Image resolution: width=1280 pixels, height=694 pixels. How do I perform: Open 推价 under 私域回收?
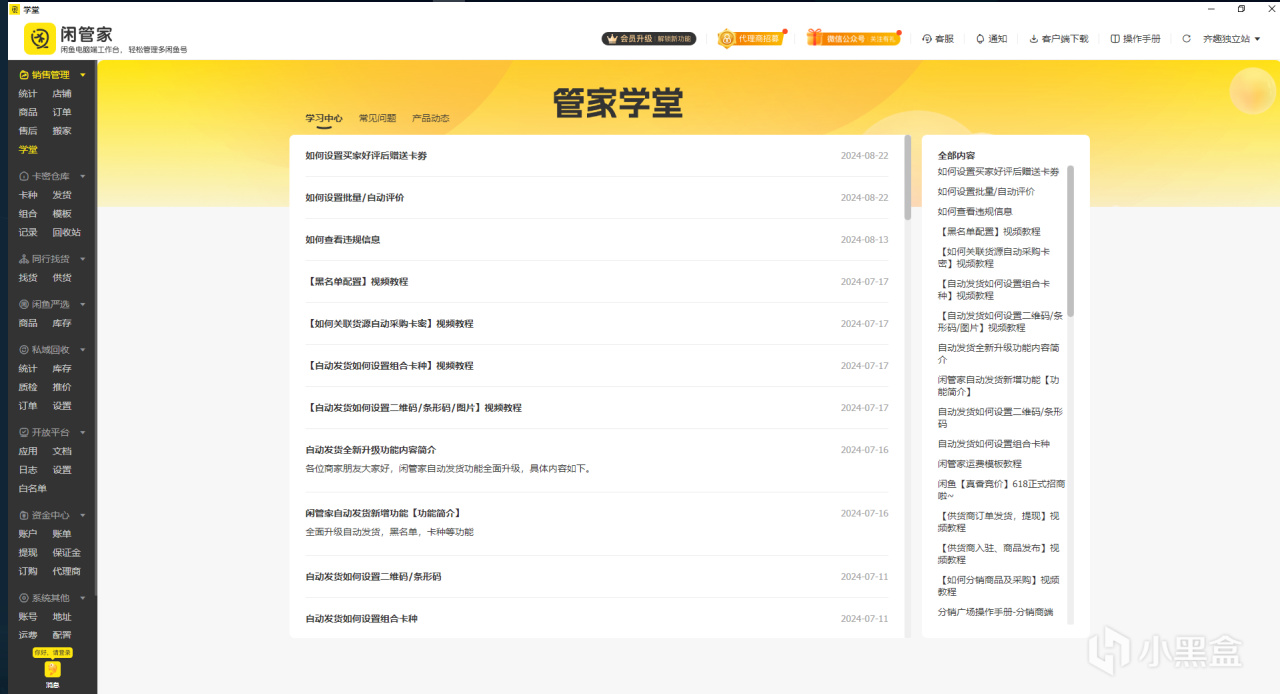62,387
